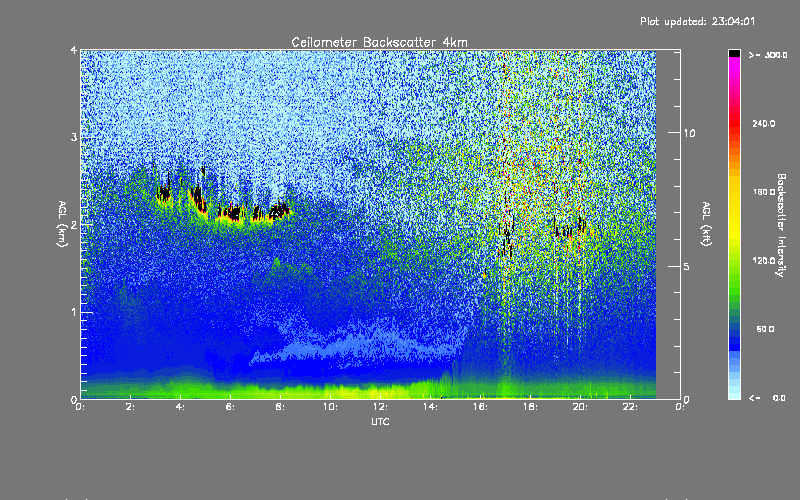Screen dimensions: 800x500
Task: Click the "5" tick on the kft axis
Action: tap(687, 266)
